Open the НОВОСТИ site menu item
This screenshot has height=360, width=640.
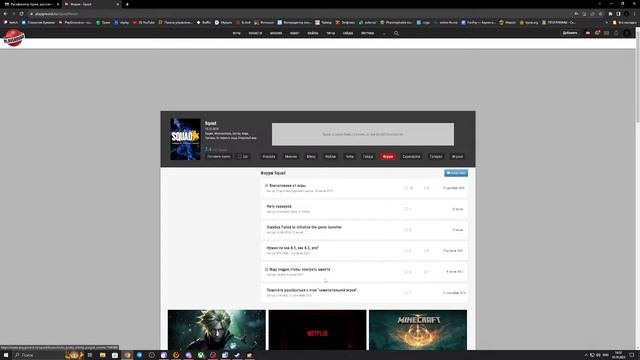(x=256, y=33)
